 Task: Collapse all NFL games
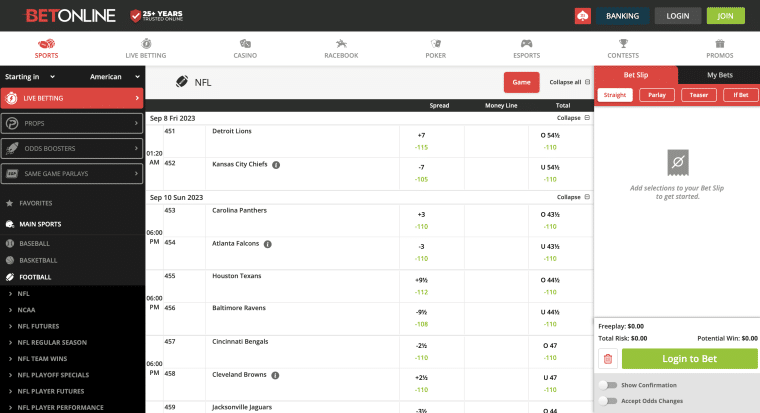570,82
